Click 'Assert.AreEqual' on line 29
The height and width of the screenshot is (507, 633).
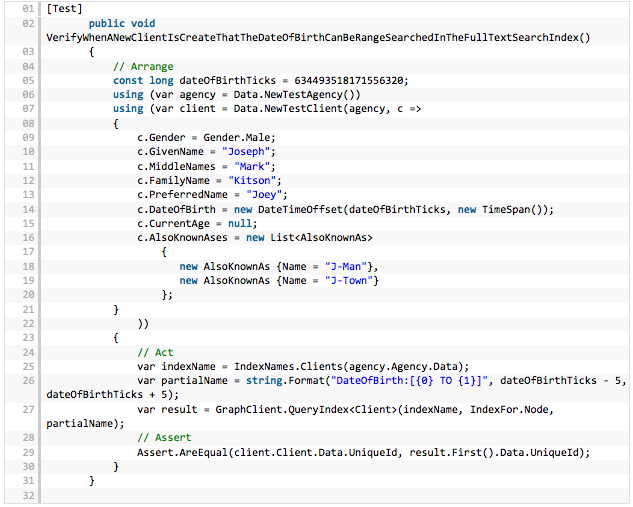(x=182, y=453)
